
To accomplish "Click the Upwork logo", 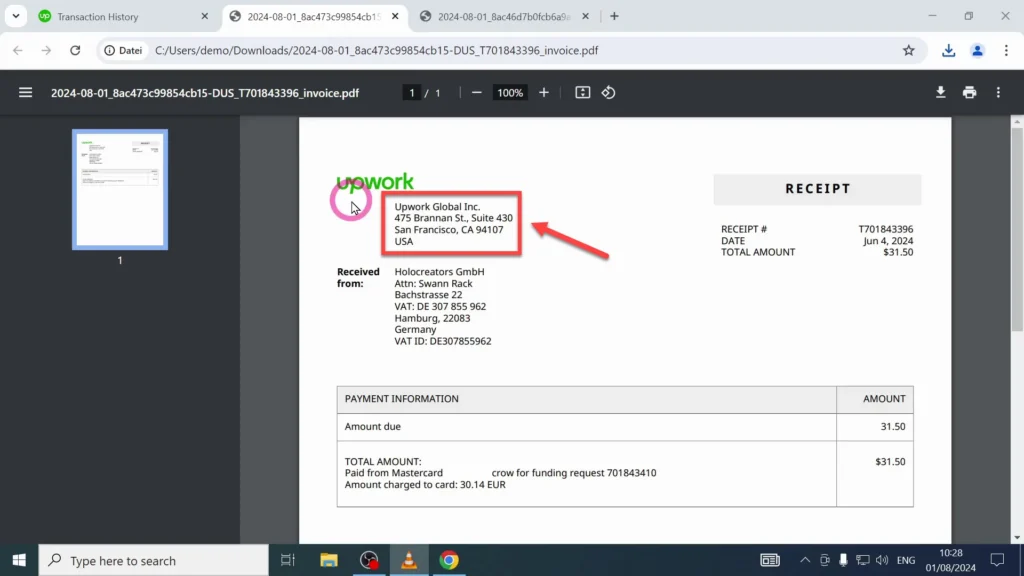I will 375,182.
